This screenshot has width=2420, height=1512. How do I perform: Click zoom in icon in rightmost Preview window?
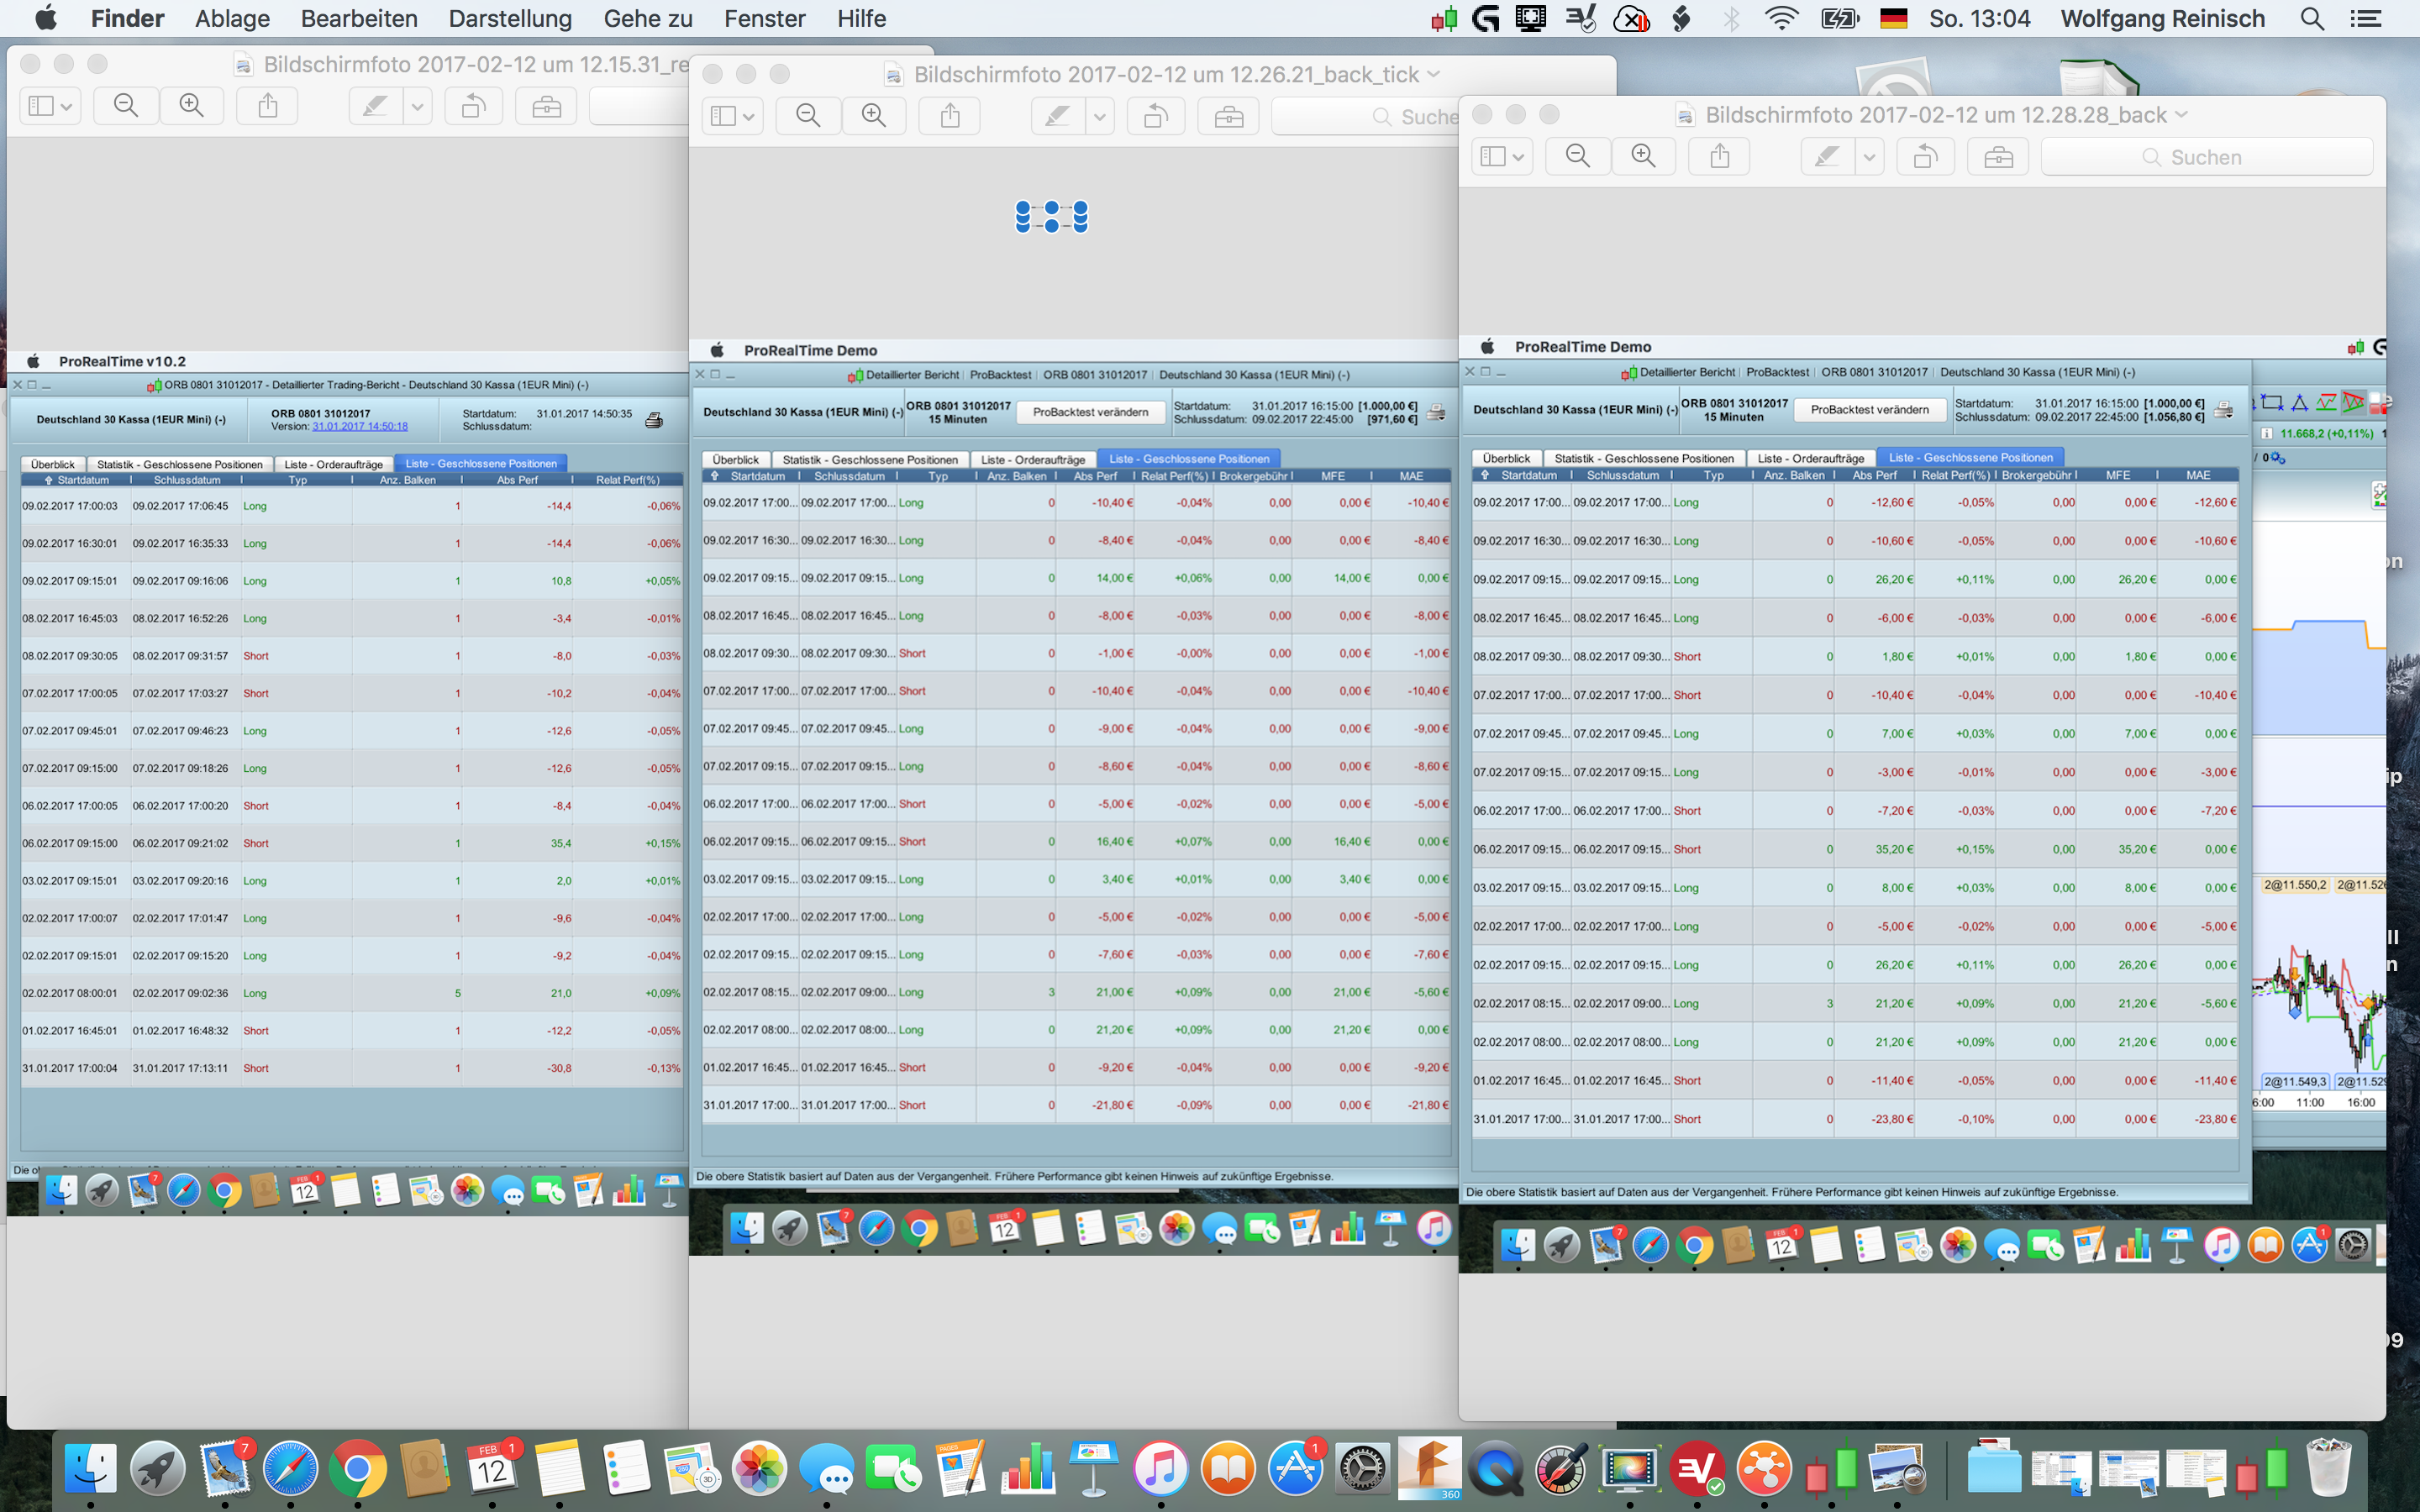[x=1643, y=157]
